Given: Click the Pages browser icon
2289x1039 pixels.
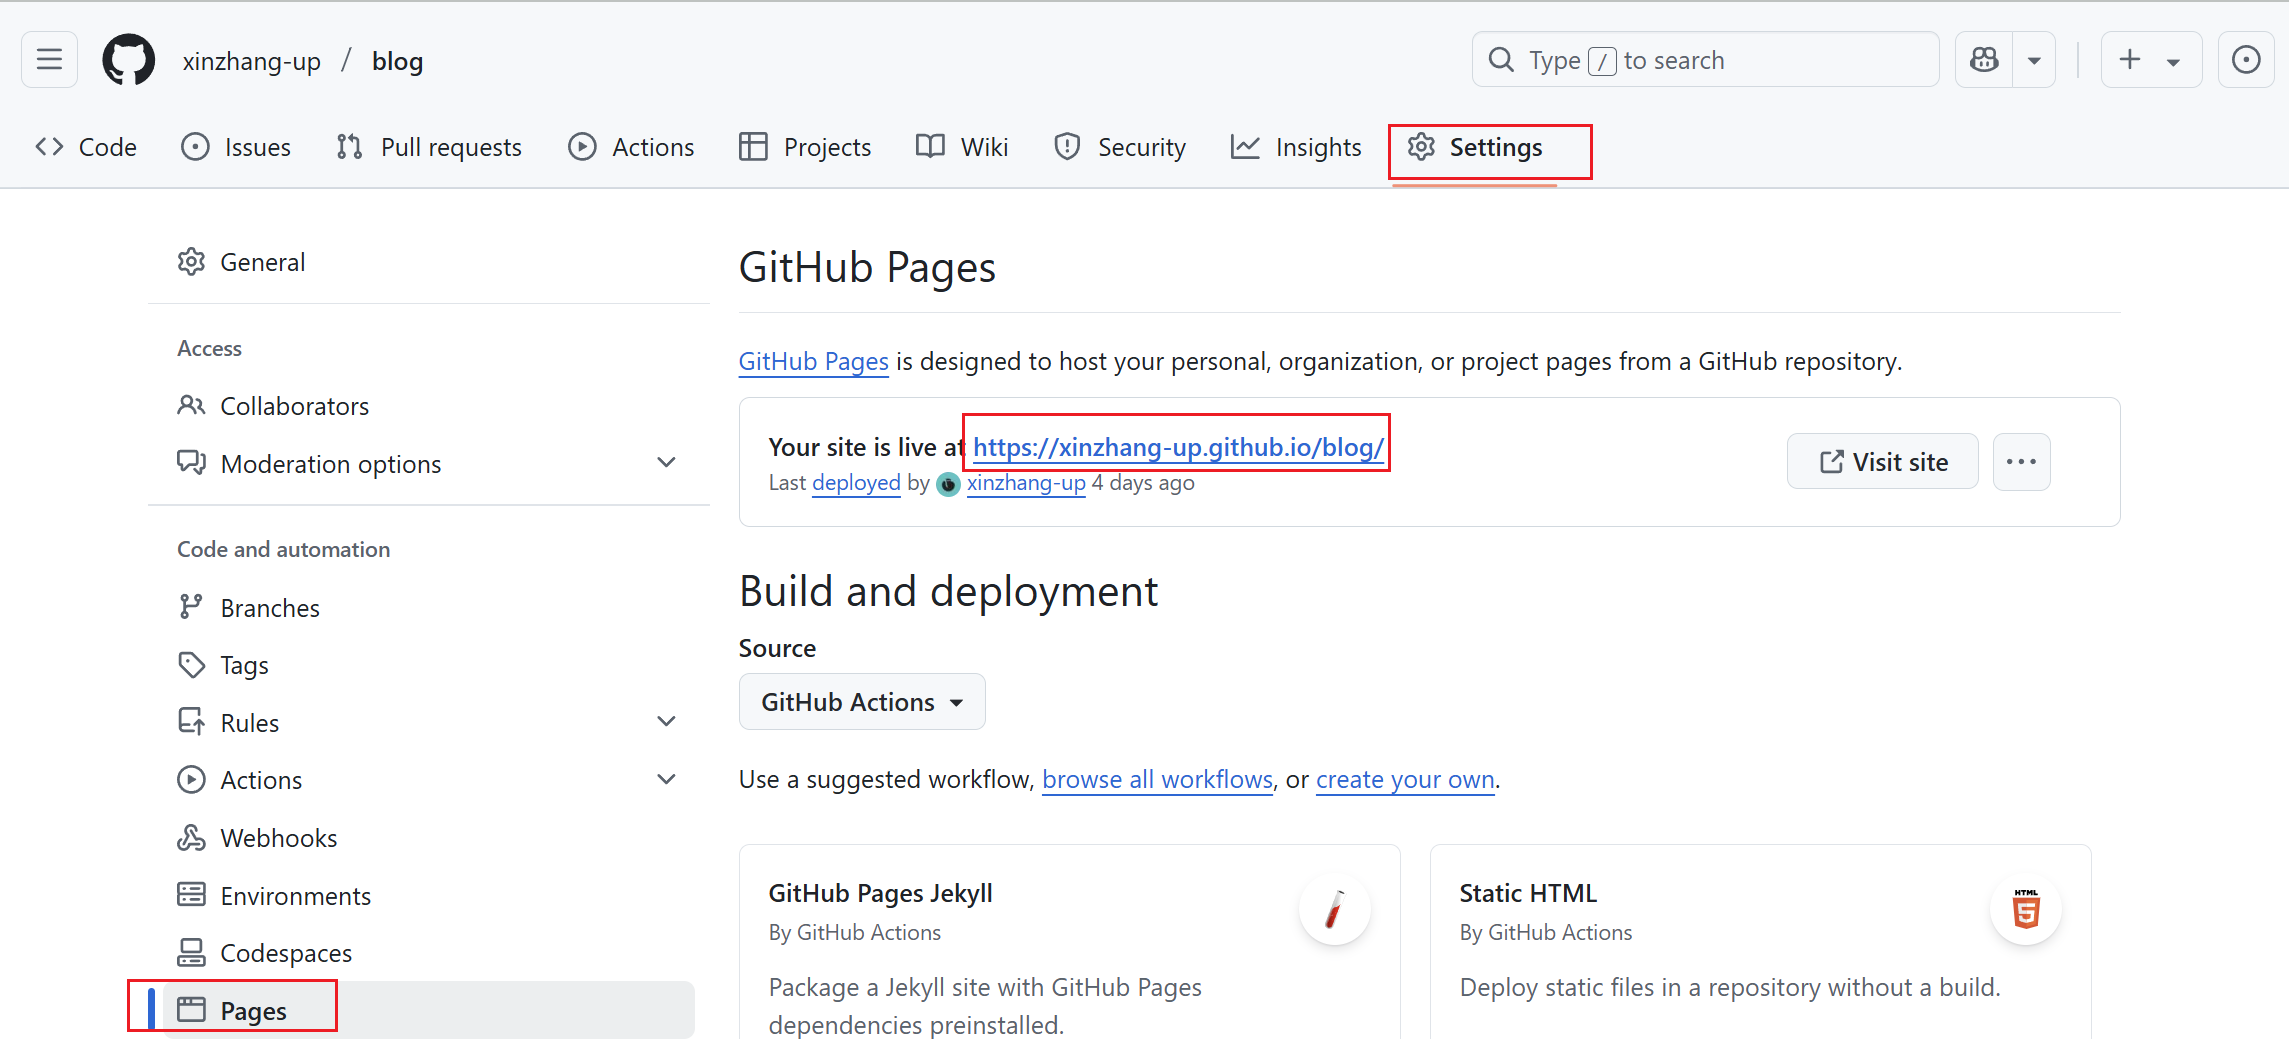Looking at the screenshot, I should tap(191, 1010).
